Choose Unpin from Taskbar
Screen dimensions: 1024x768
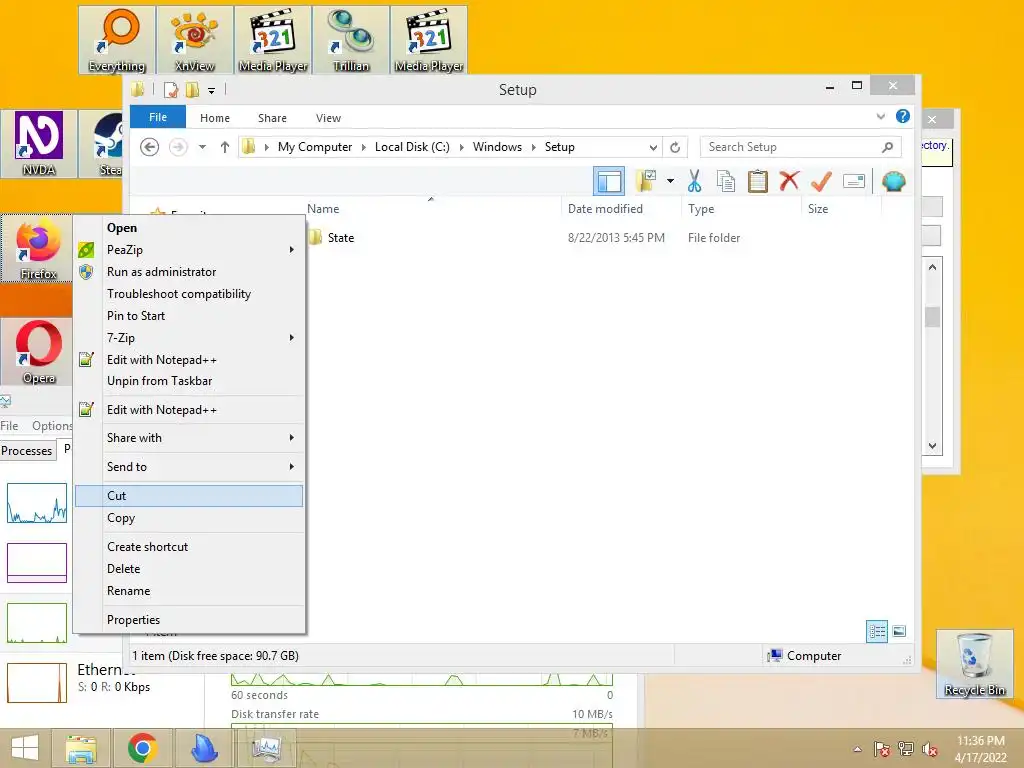(x=189, y=381)
